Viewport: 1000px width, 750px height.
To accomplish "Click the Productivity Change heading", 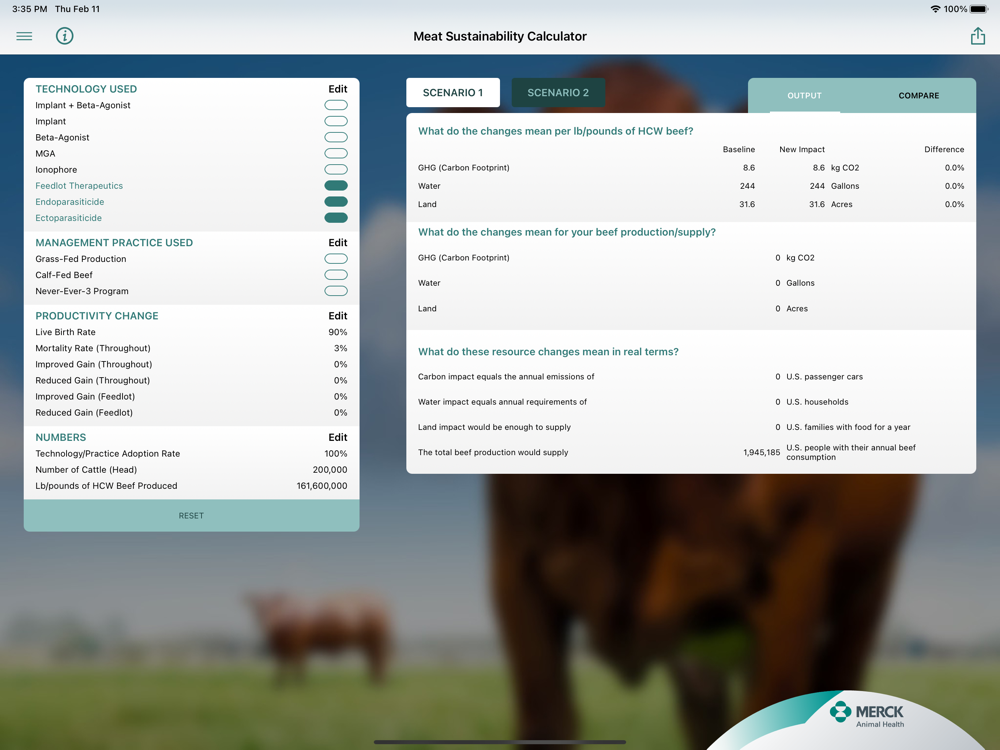I will coord(97,316).
